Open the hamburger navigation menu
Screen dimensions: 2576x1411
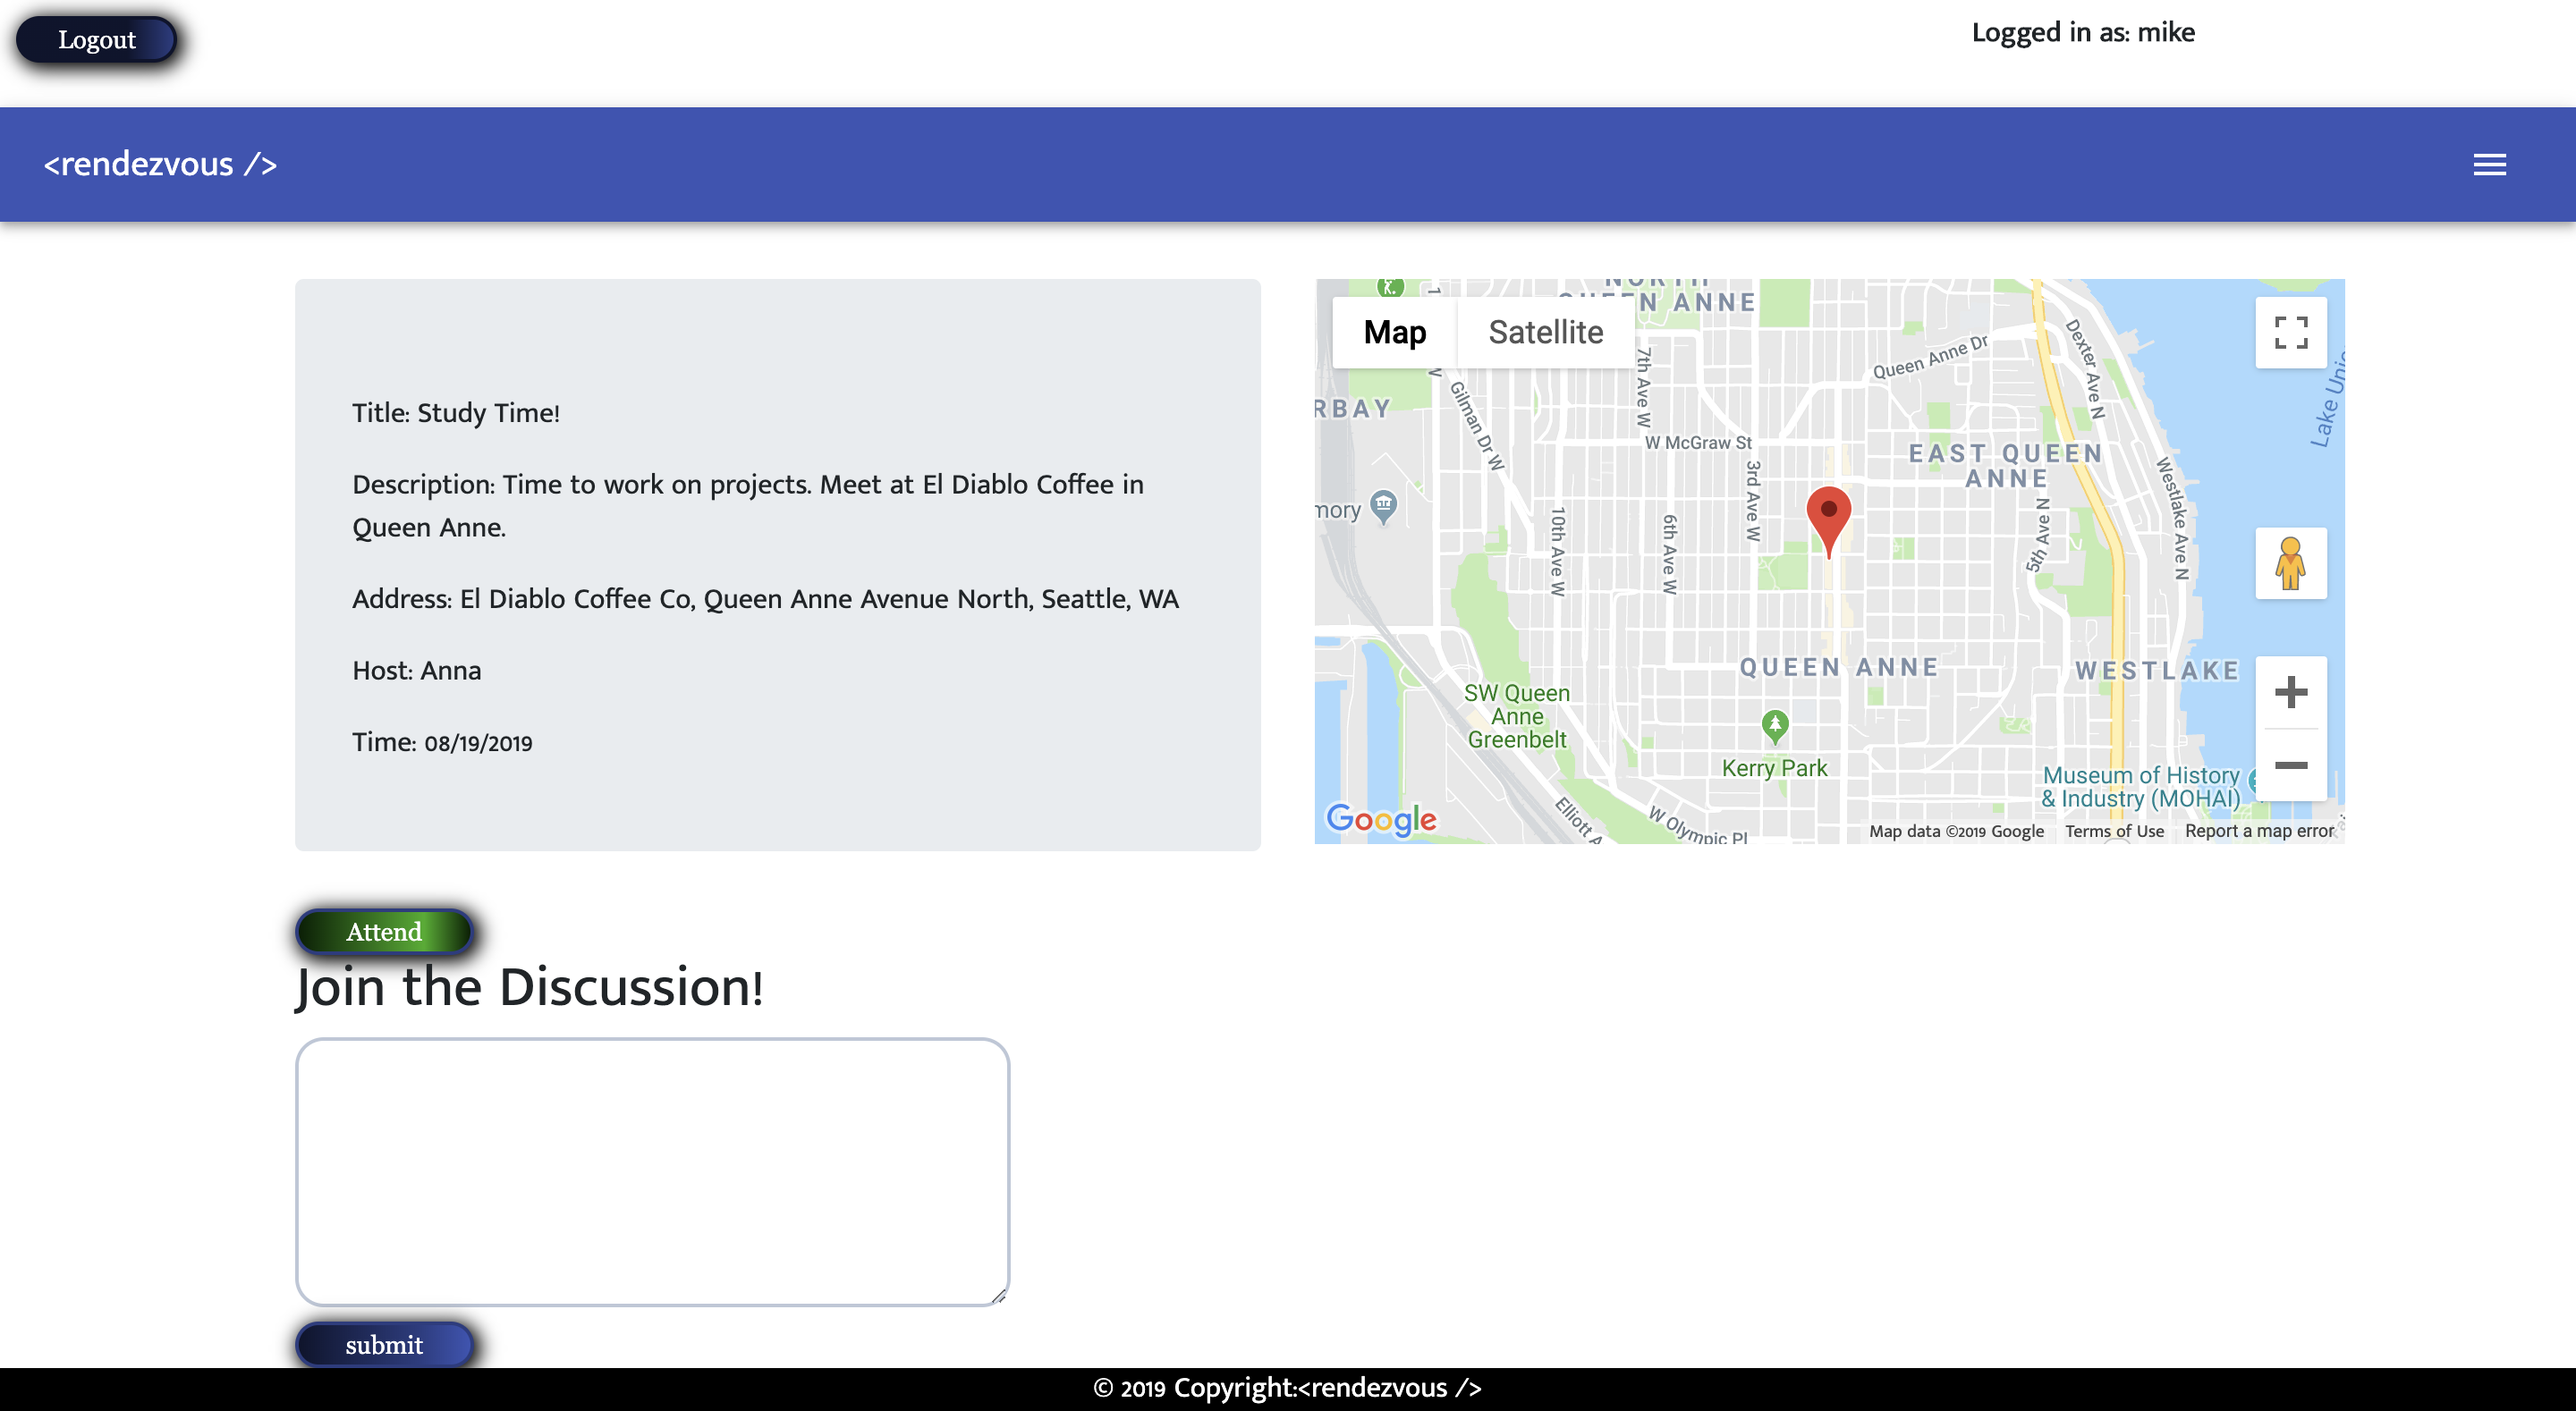click(x=2489, y=165)
